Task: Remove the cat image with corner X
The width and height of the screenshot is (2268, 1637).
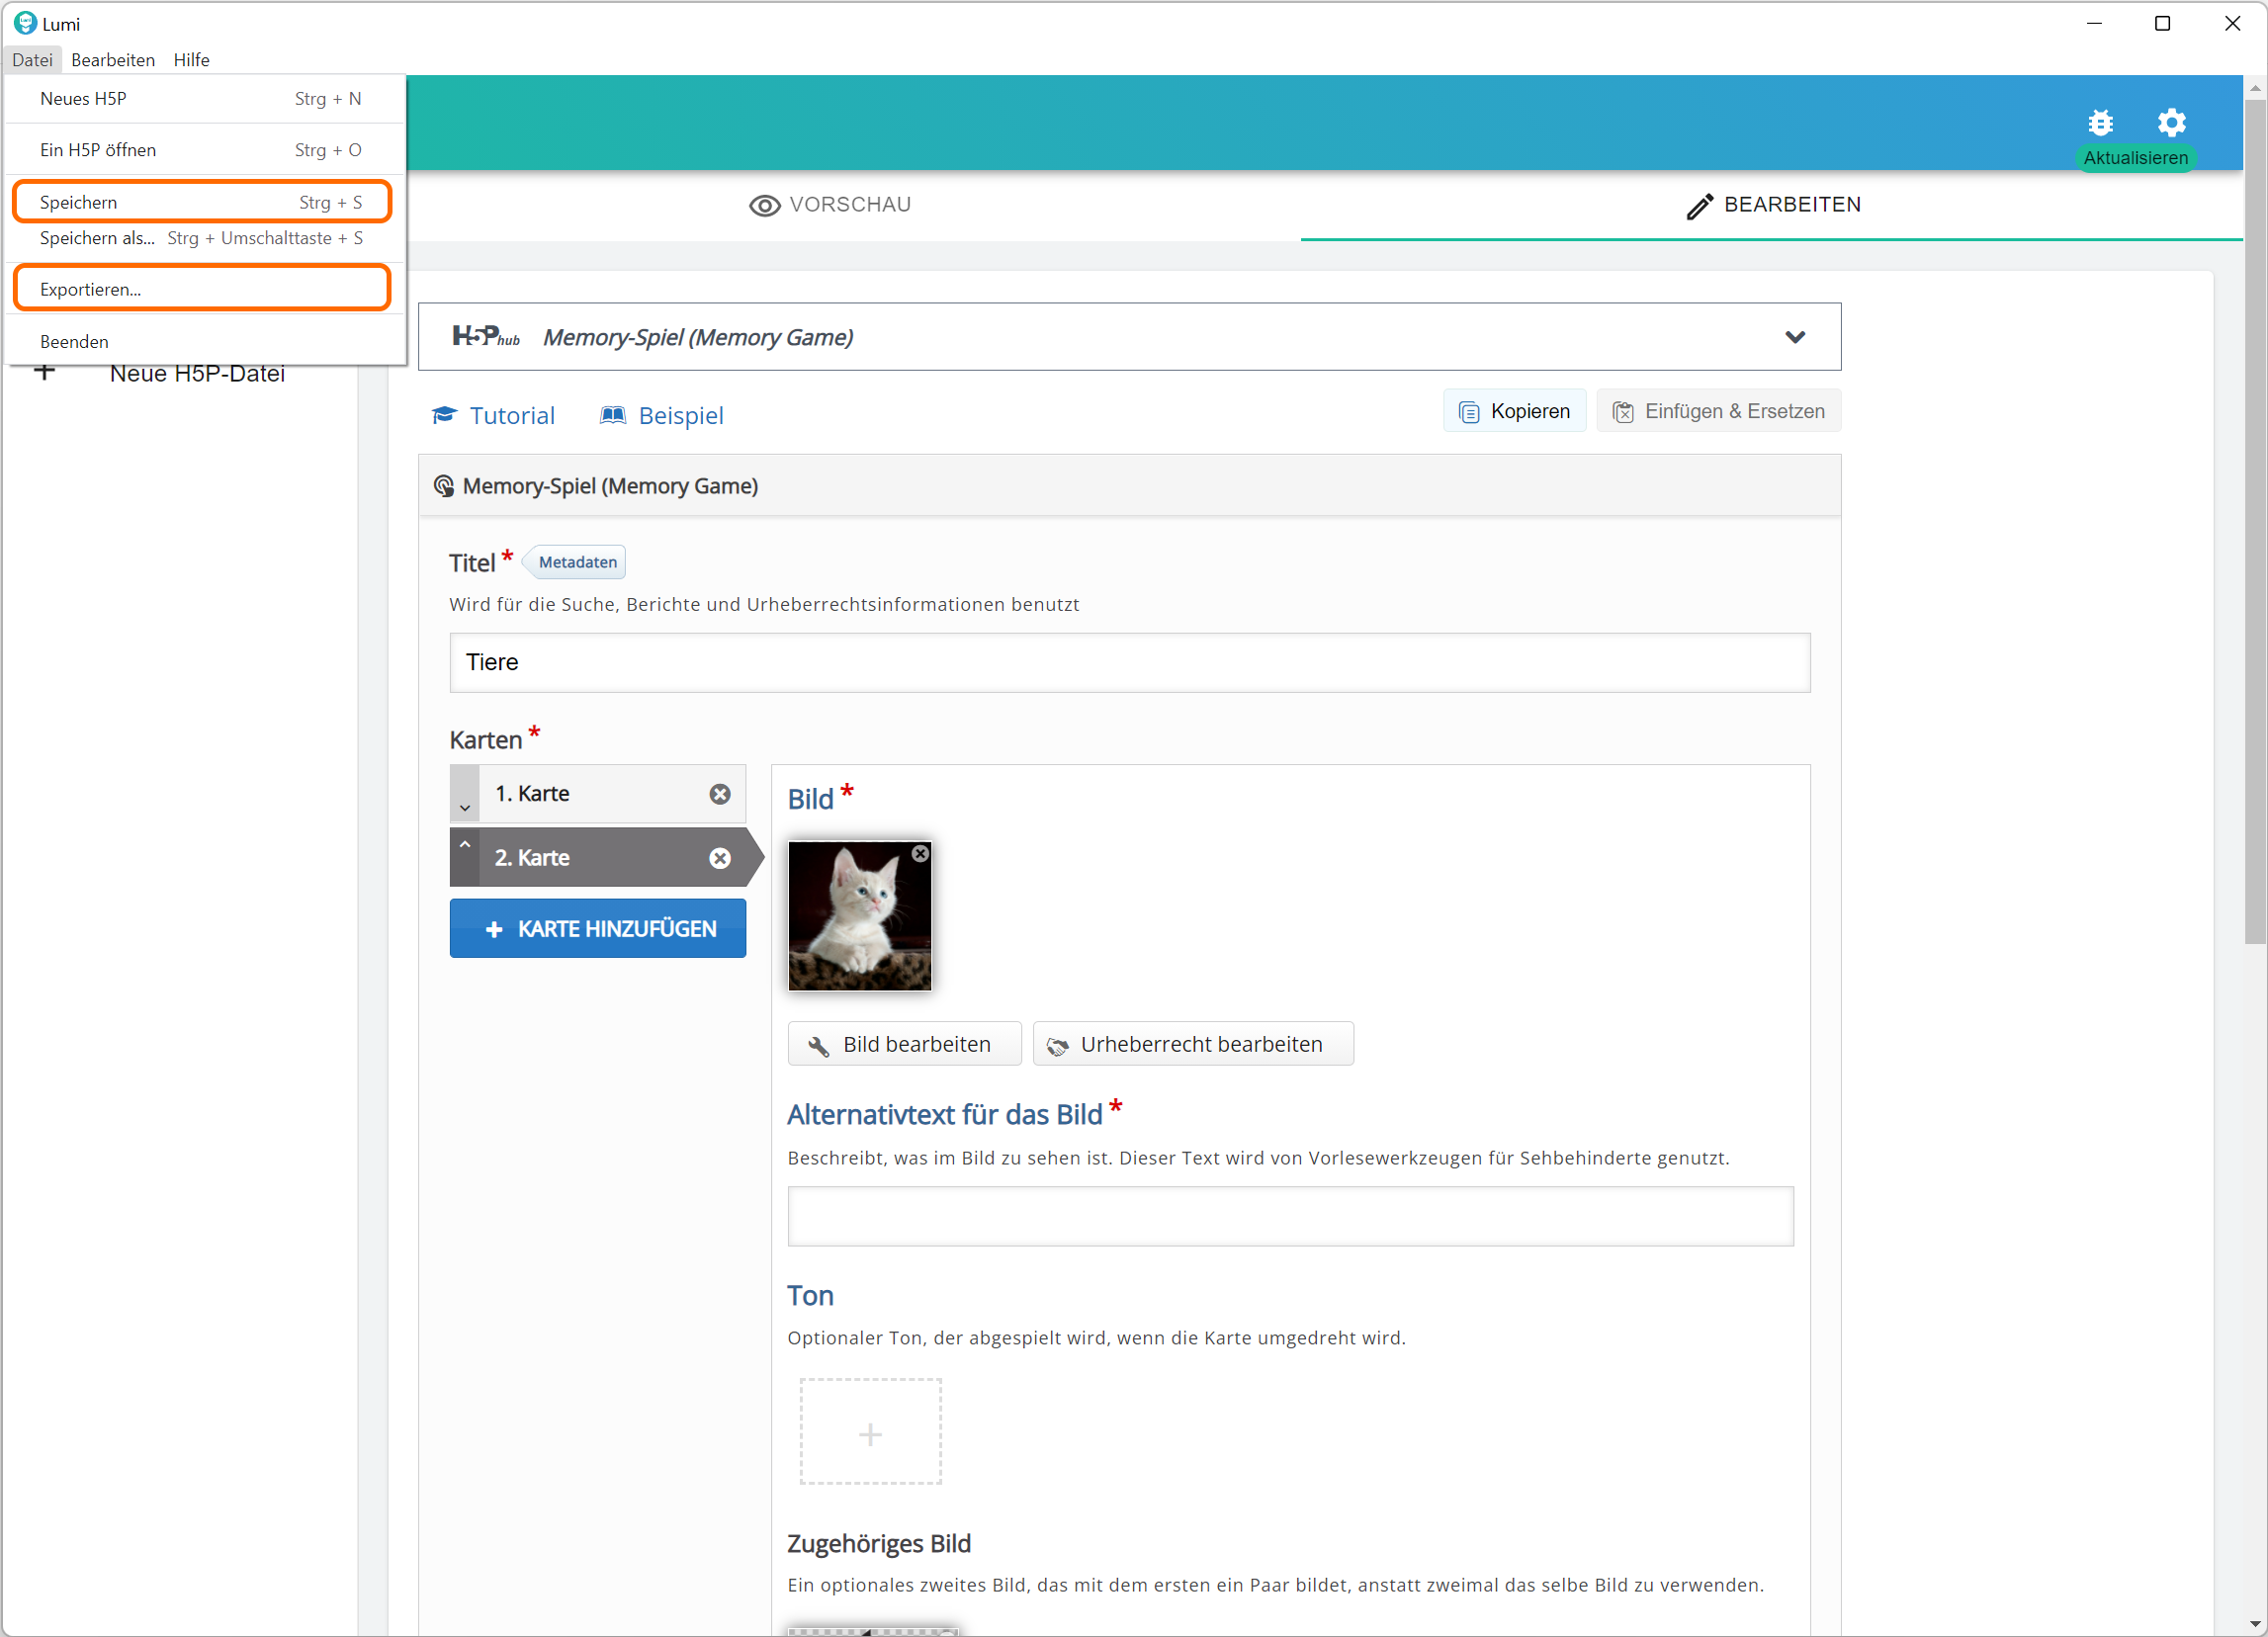Action: click(920, 853)
